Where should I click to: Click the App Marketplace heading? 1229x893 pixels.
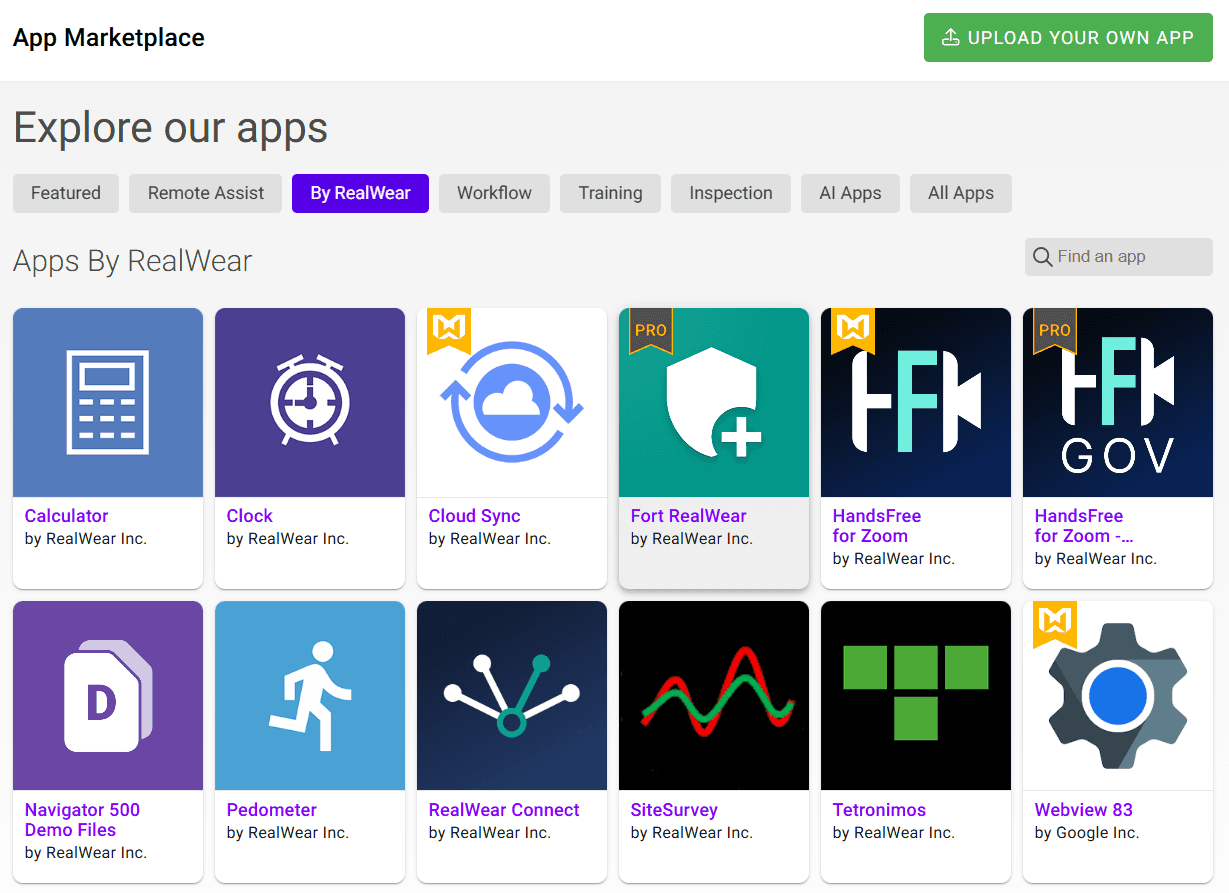tap(109, 38)
